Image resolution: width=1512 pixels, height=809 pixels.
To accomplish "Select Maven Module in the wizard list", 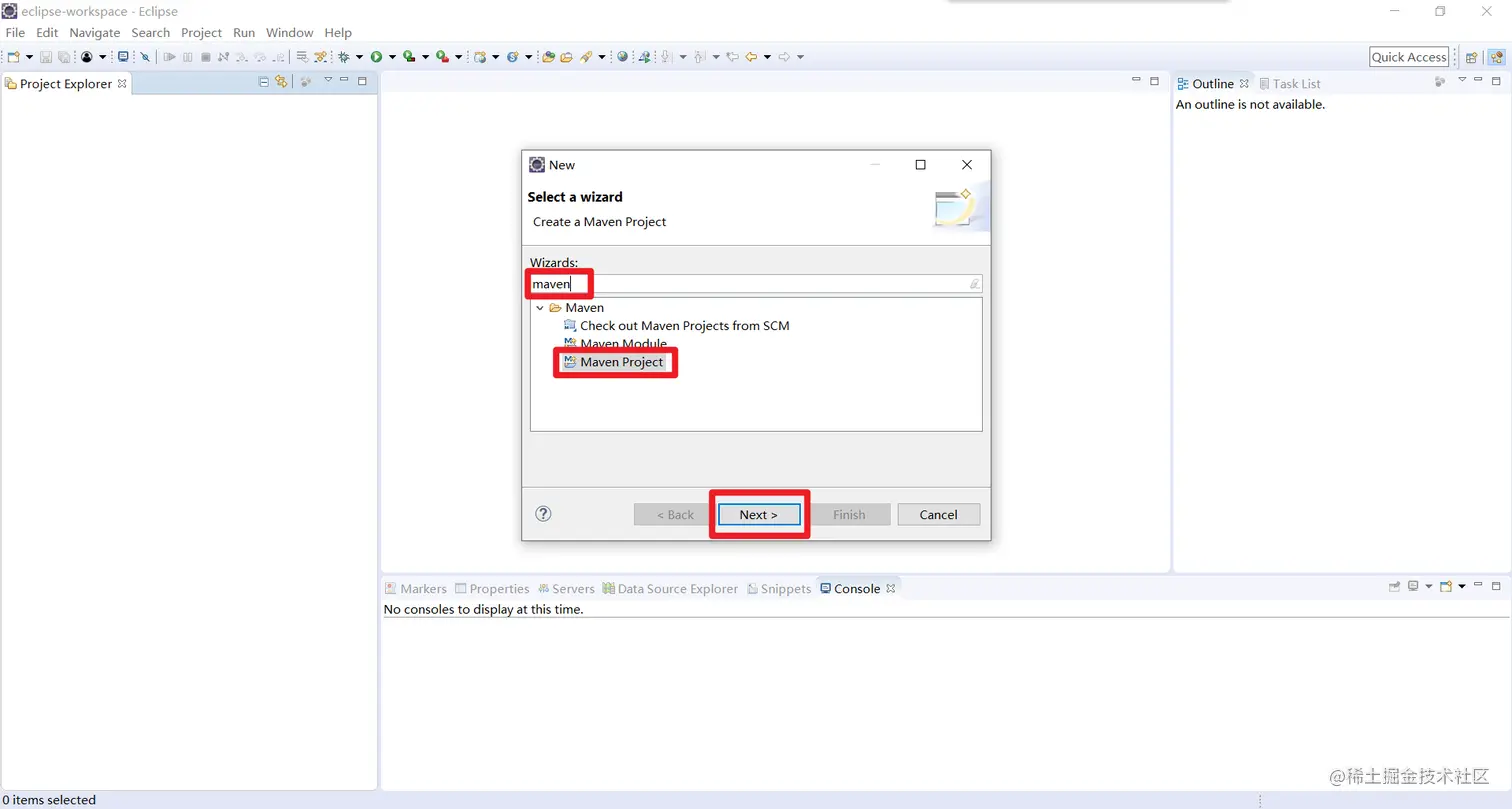I will pos(616,344).
